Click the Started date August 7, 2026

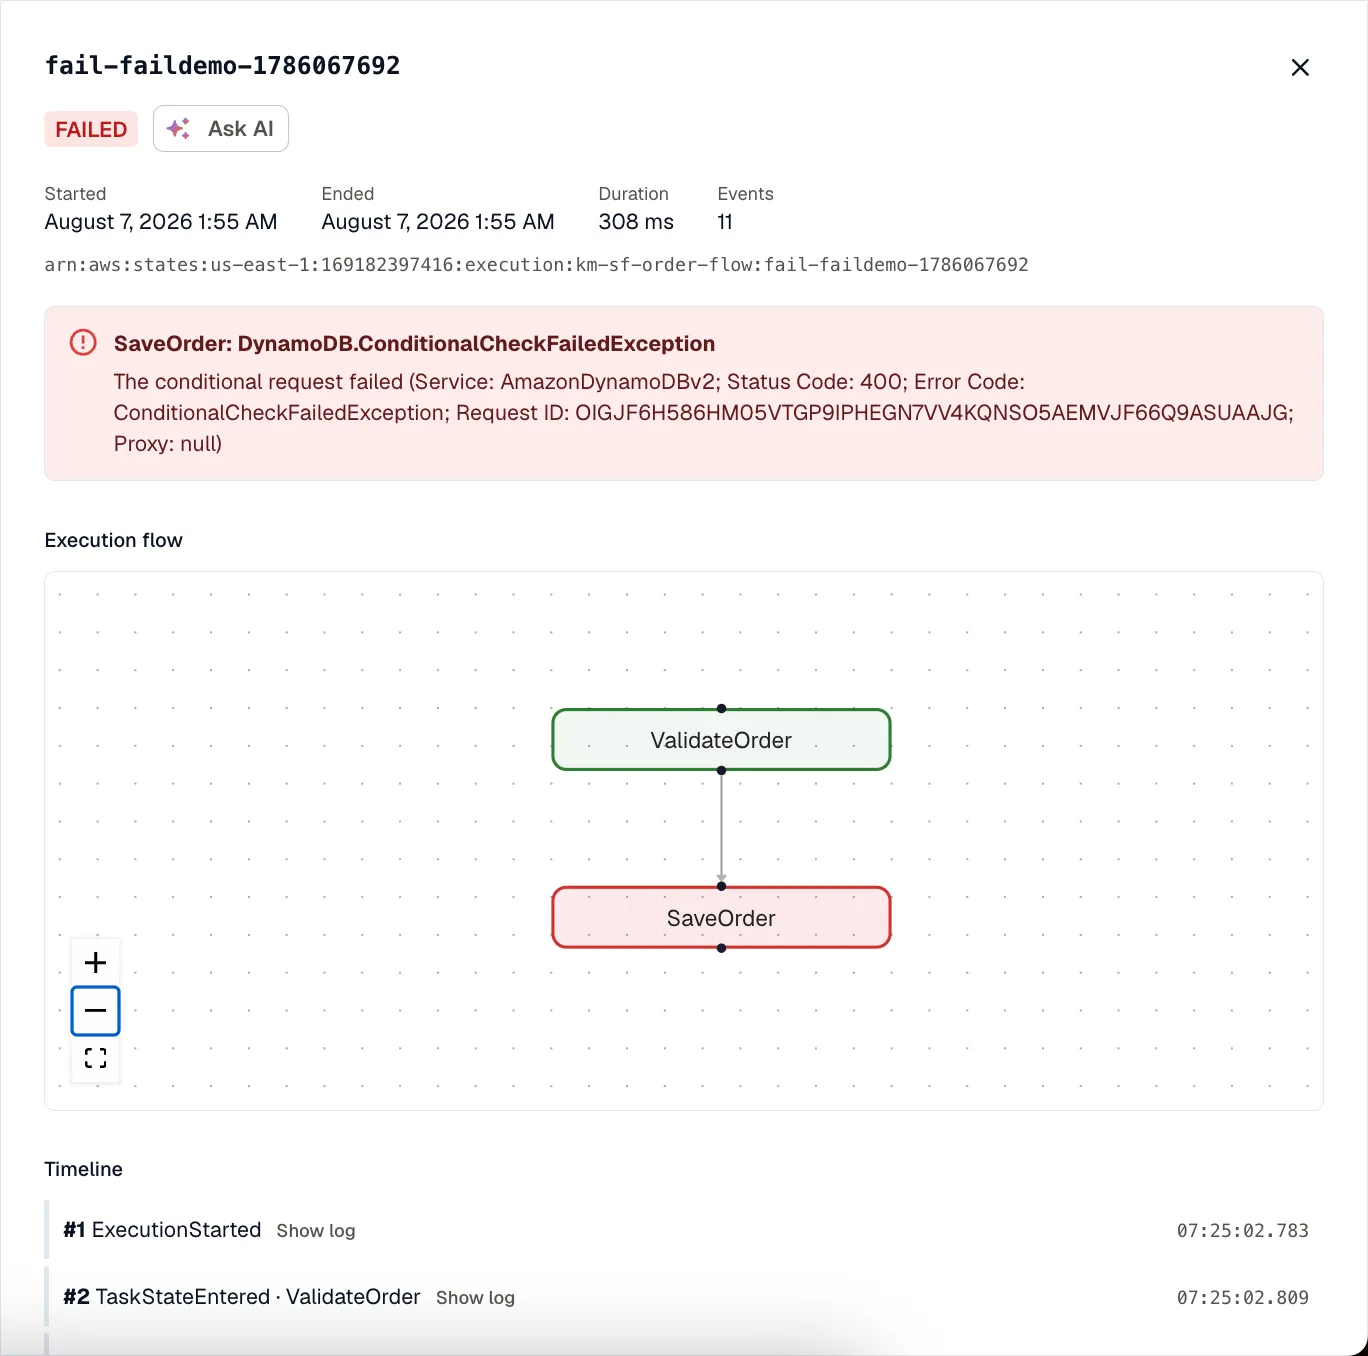pos(161,222)
